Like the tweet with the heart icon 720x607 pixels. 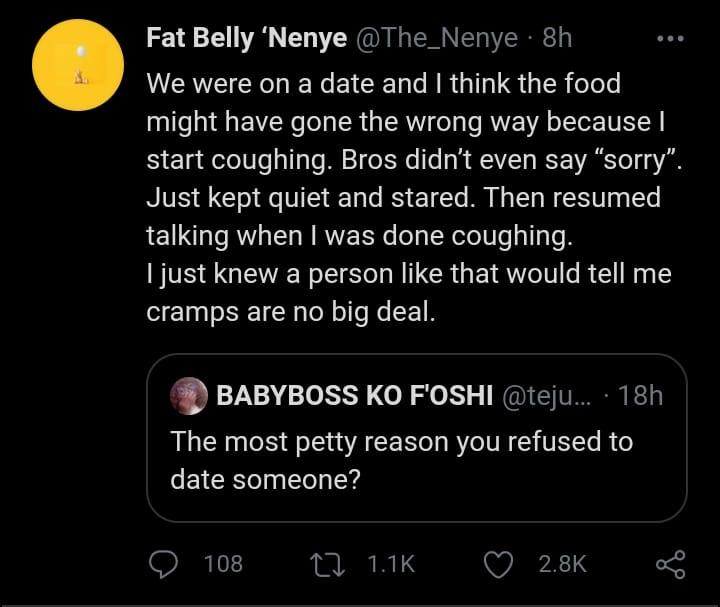(x=498, y=565)
